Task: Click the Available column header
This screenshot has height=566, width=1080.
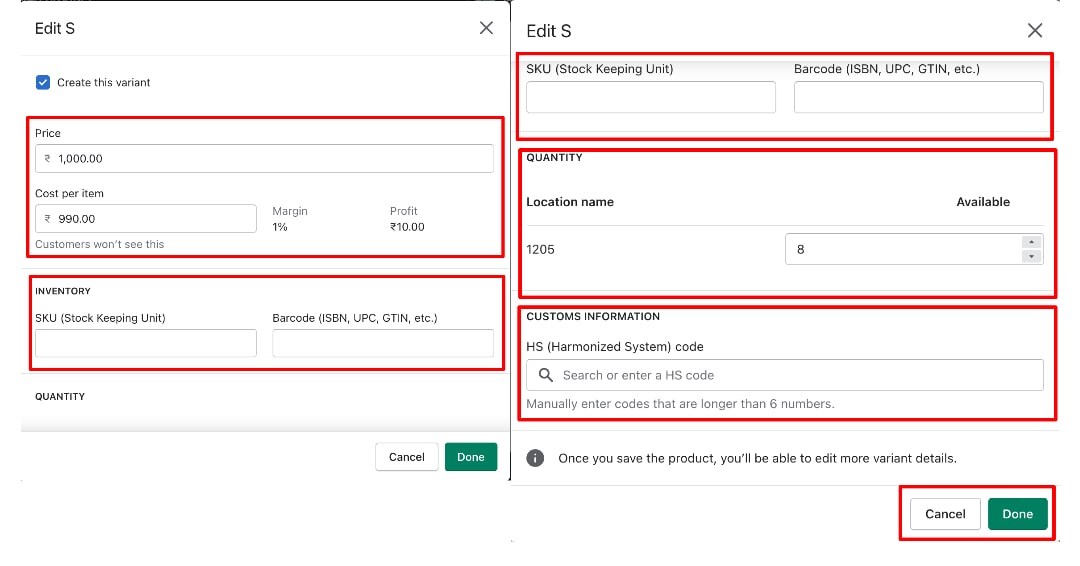Action: [x=983, y=202]
